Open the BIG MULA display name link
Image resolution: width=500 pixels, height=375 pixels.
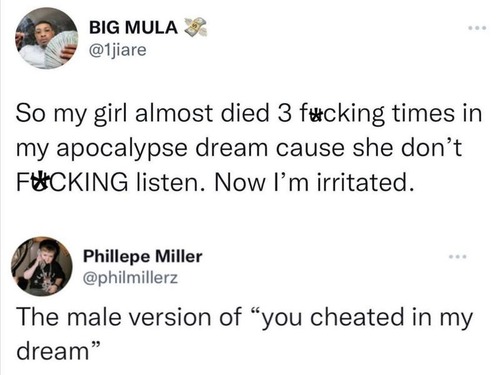pyautogui.click(x=133, y=27)
